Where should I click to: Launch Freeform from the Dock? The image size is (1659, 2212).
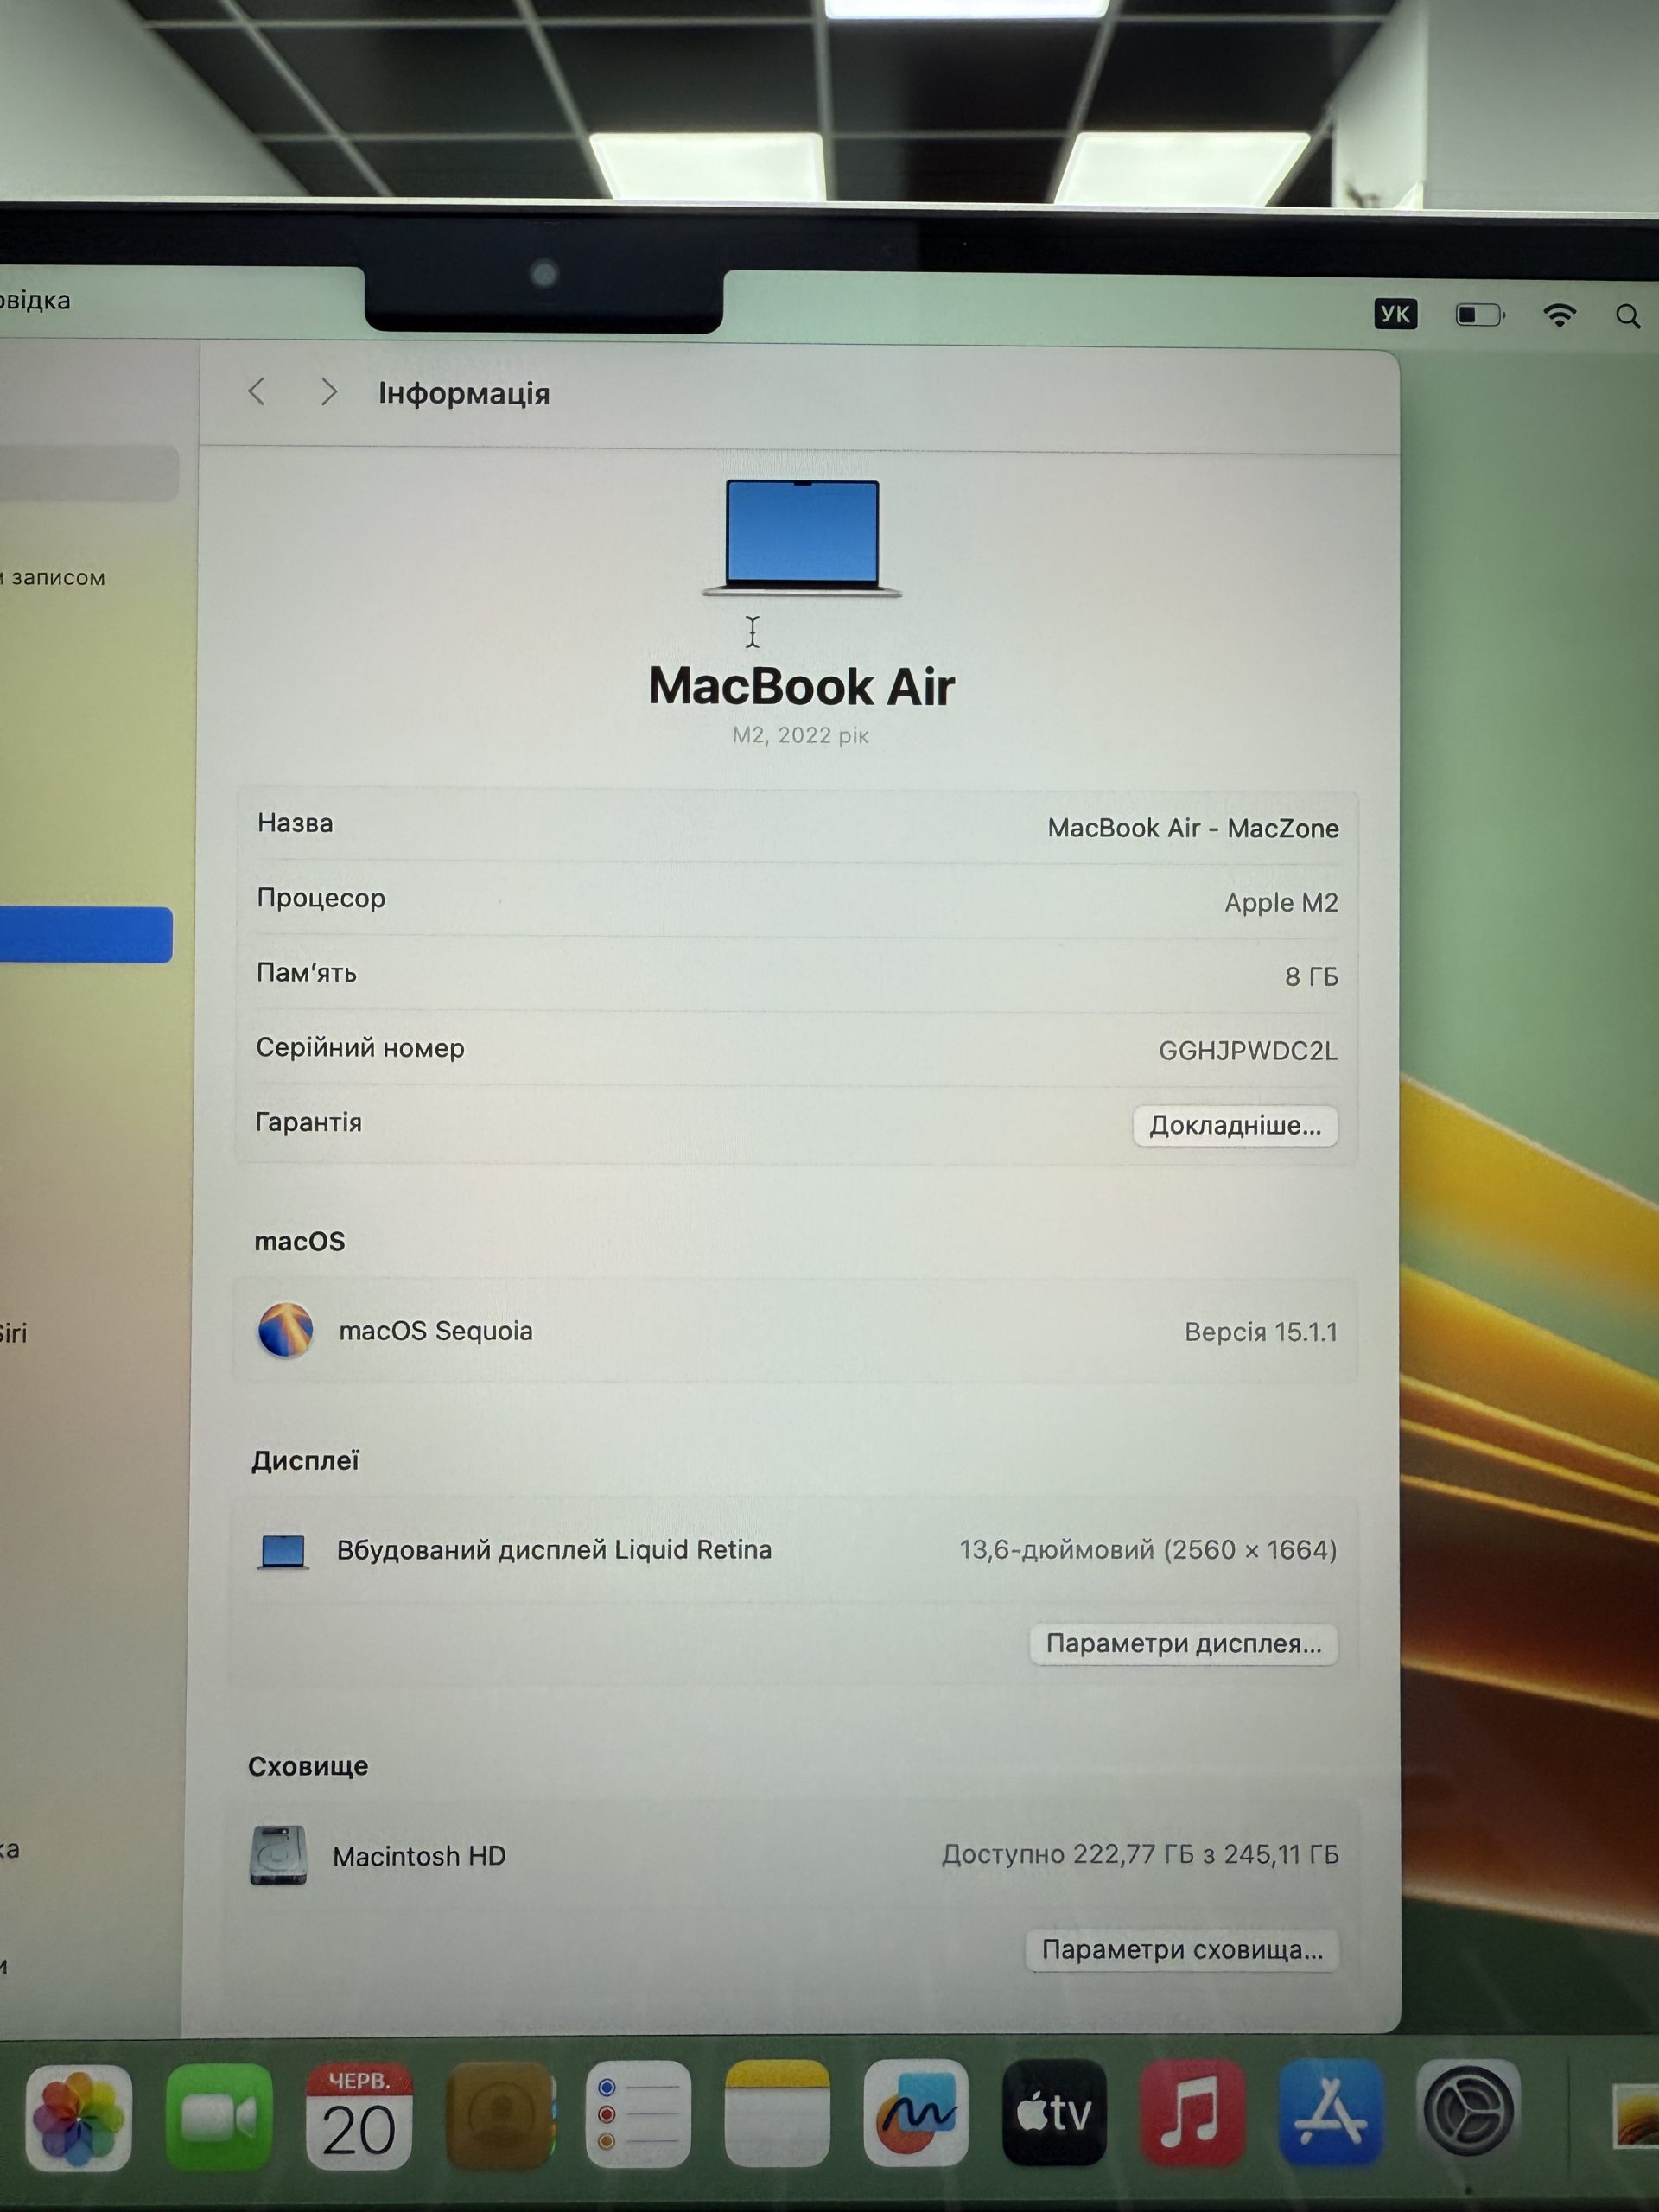916,2112
